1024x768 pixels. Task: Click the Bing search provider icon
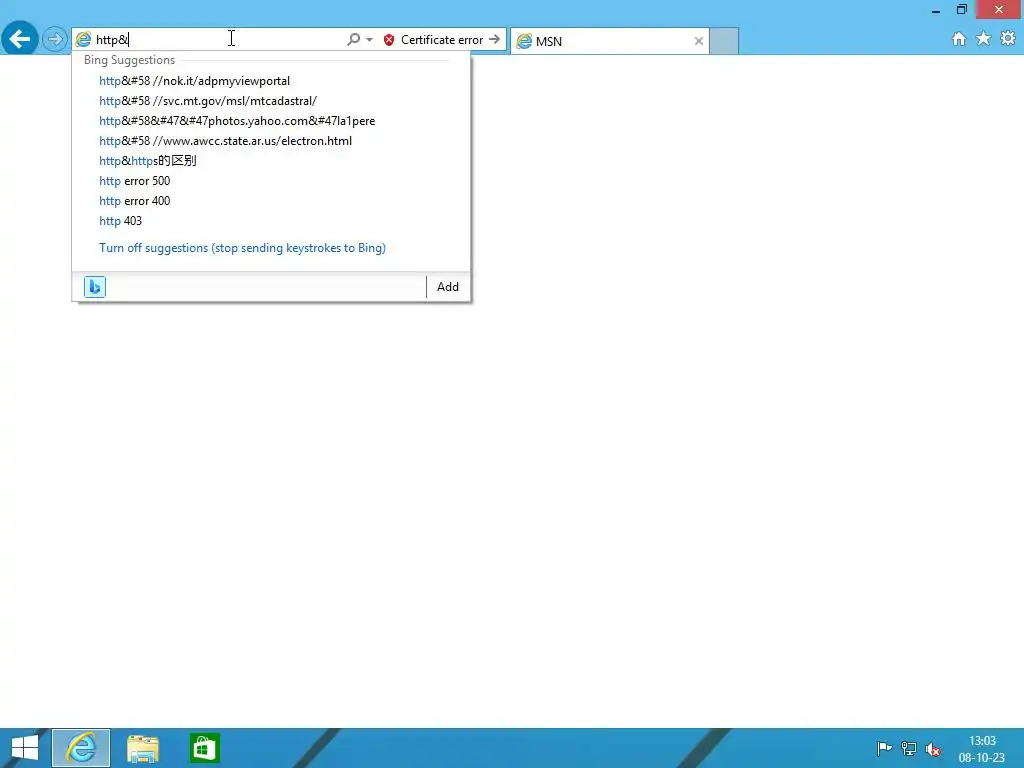coord(95,287)
